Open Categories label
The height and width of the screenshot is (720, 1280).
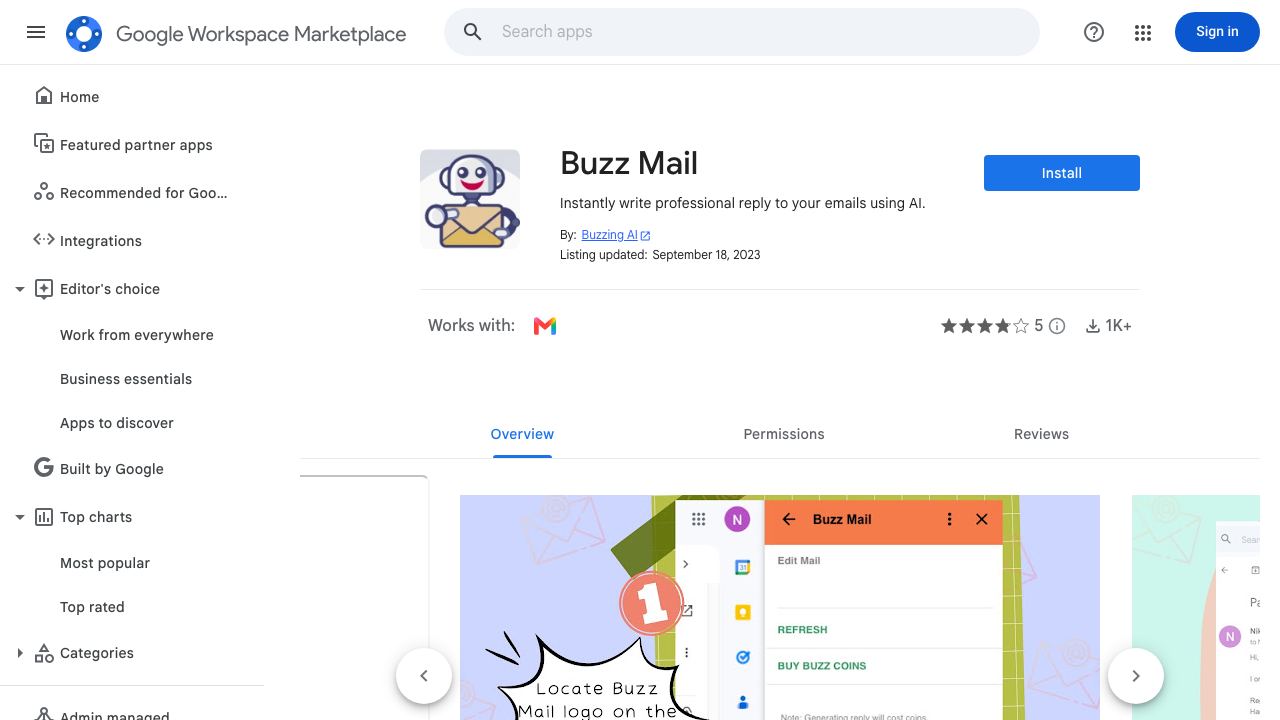coord(97,653)
